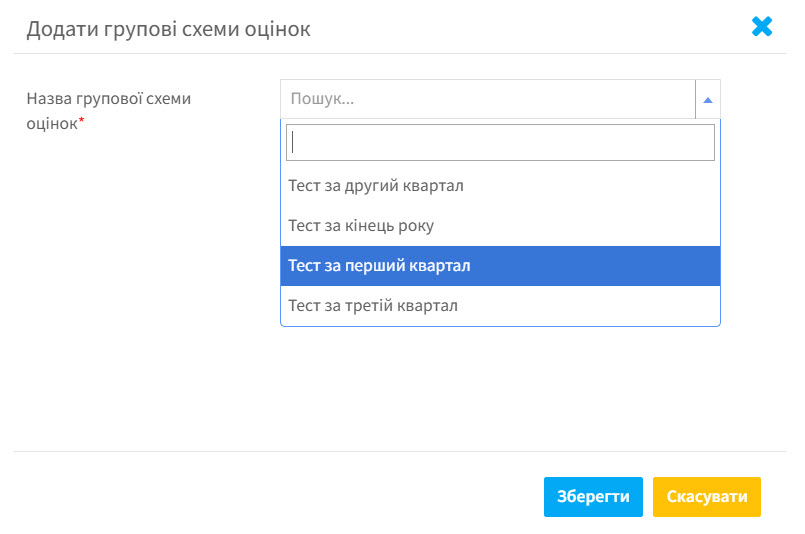805x534 pixels.
Task: Dismiss the modal via the top-right cross icon
Action: point(761,26)
